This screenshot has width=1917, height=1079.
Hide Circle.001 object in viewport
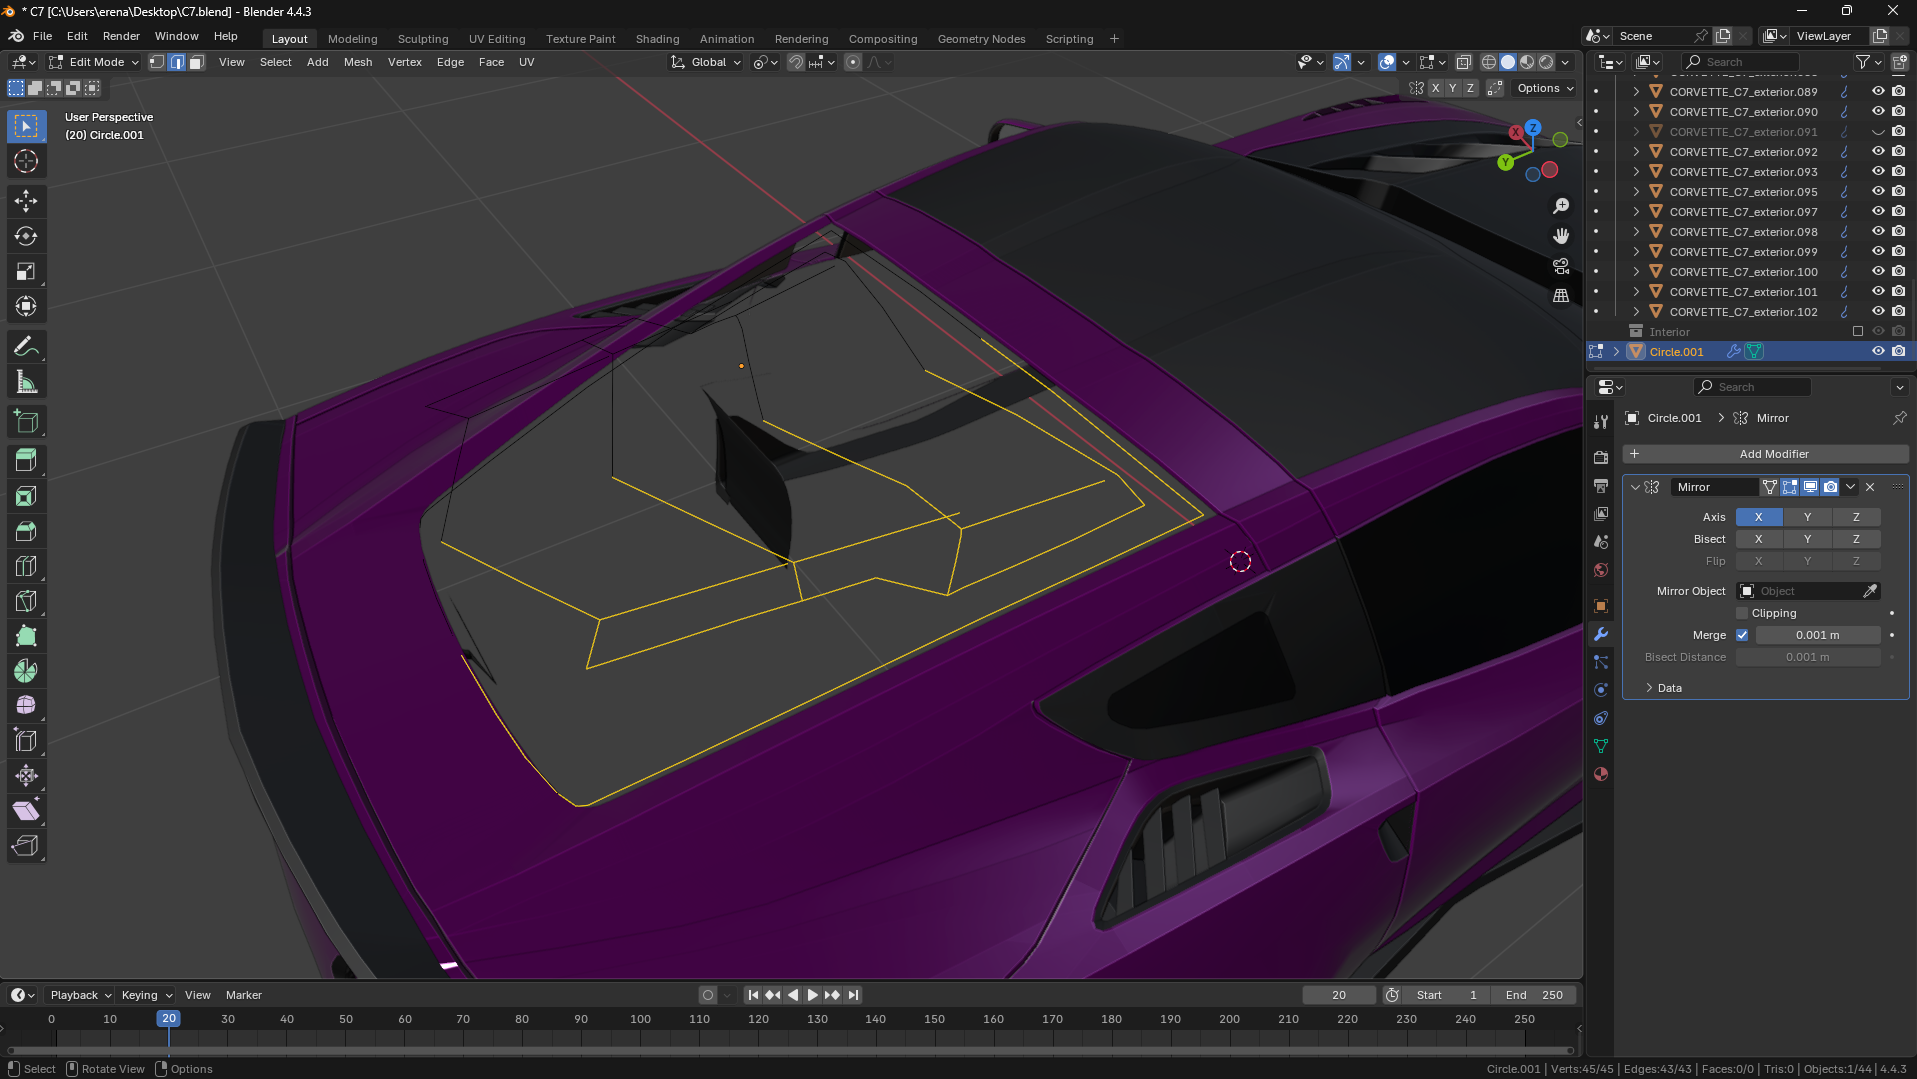pos(1878,351)
